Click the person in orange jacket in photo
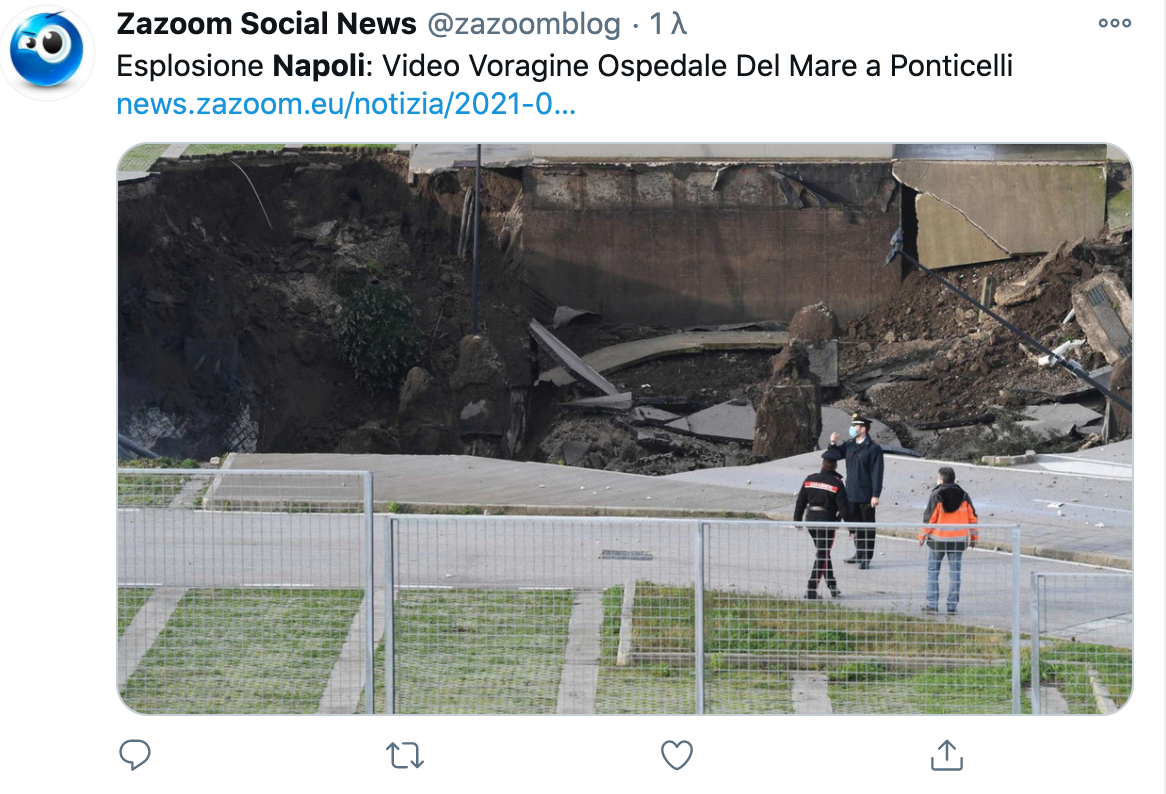 tap(947, 539)
